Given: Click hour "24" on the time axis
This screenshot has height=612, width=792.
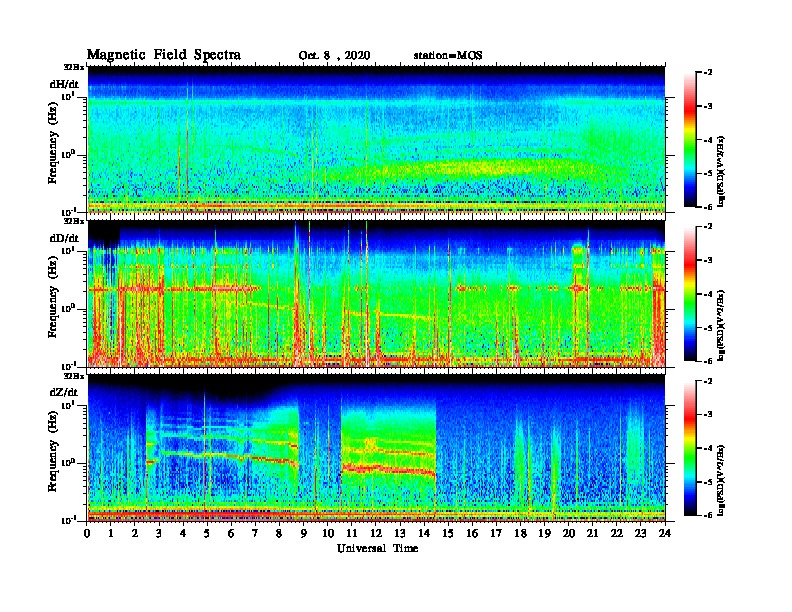Looking at the screenshot, I should [665, 533].
